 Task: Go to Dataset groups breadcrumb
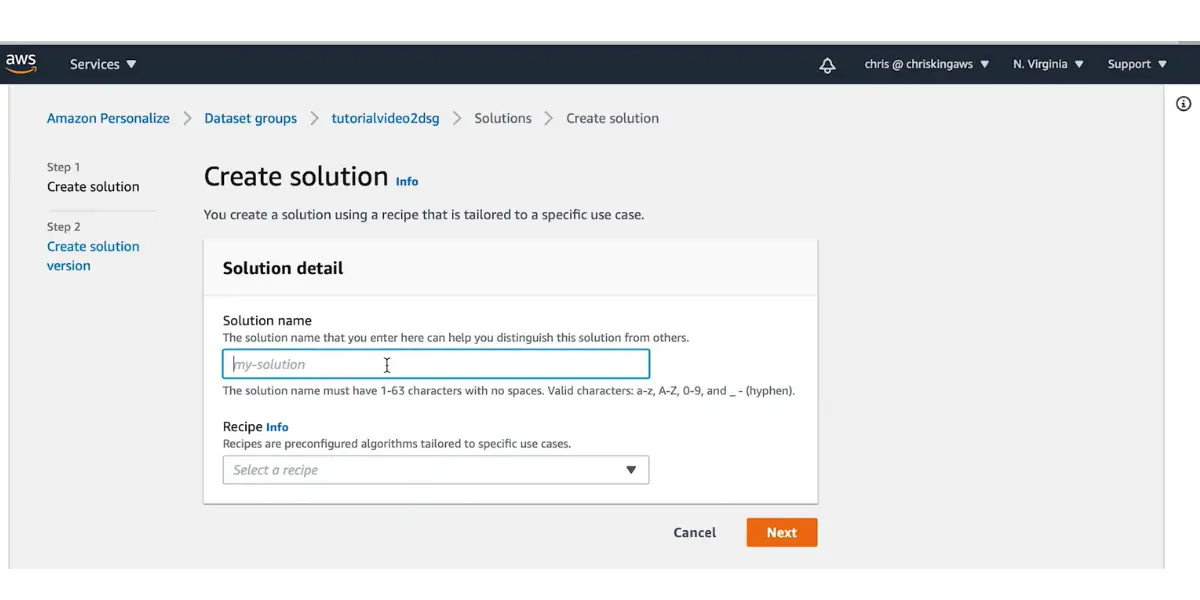tap(250, 118)
